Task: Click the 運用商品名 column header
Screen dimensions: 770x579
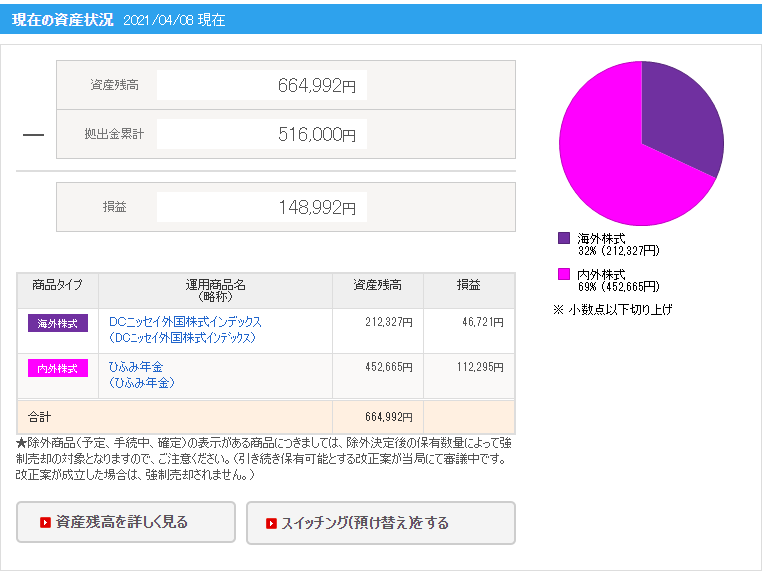Action: point(215,290)
